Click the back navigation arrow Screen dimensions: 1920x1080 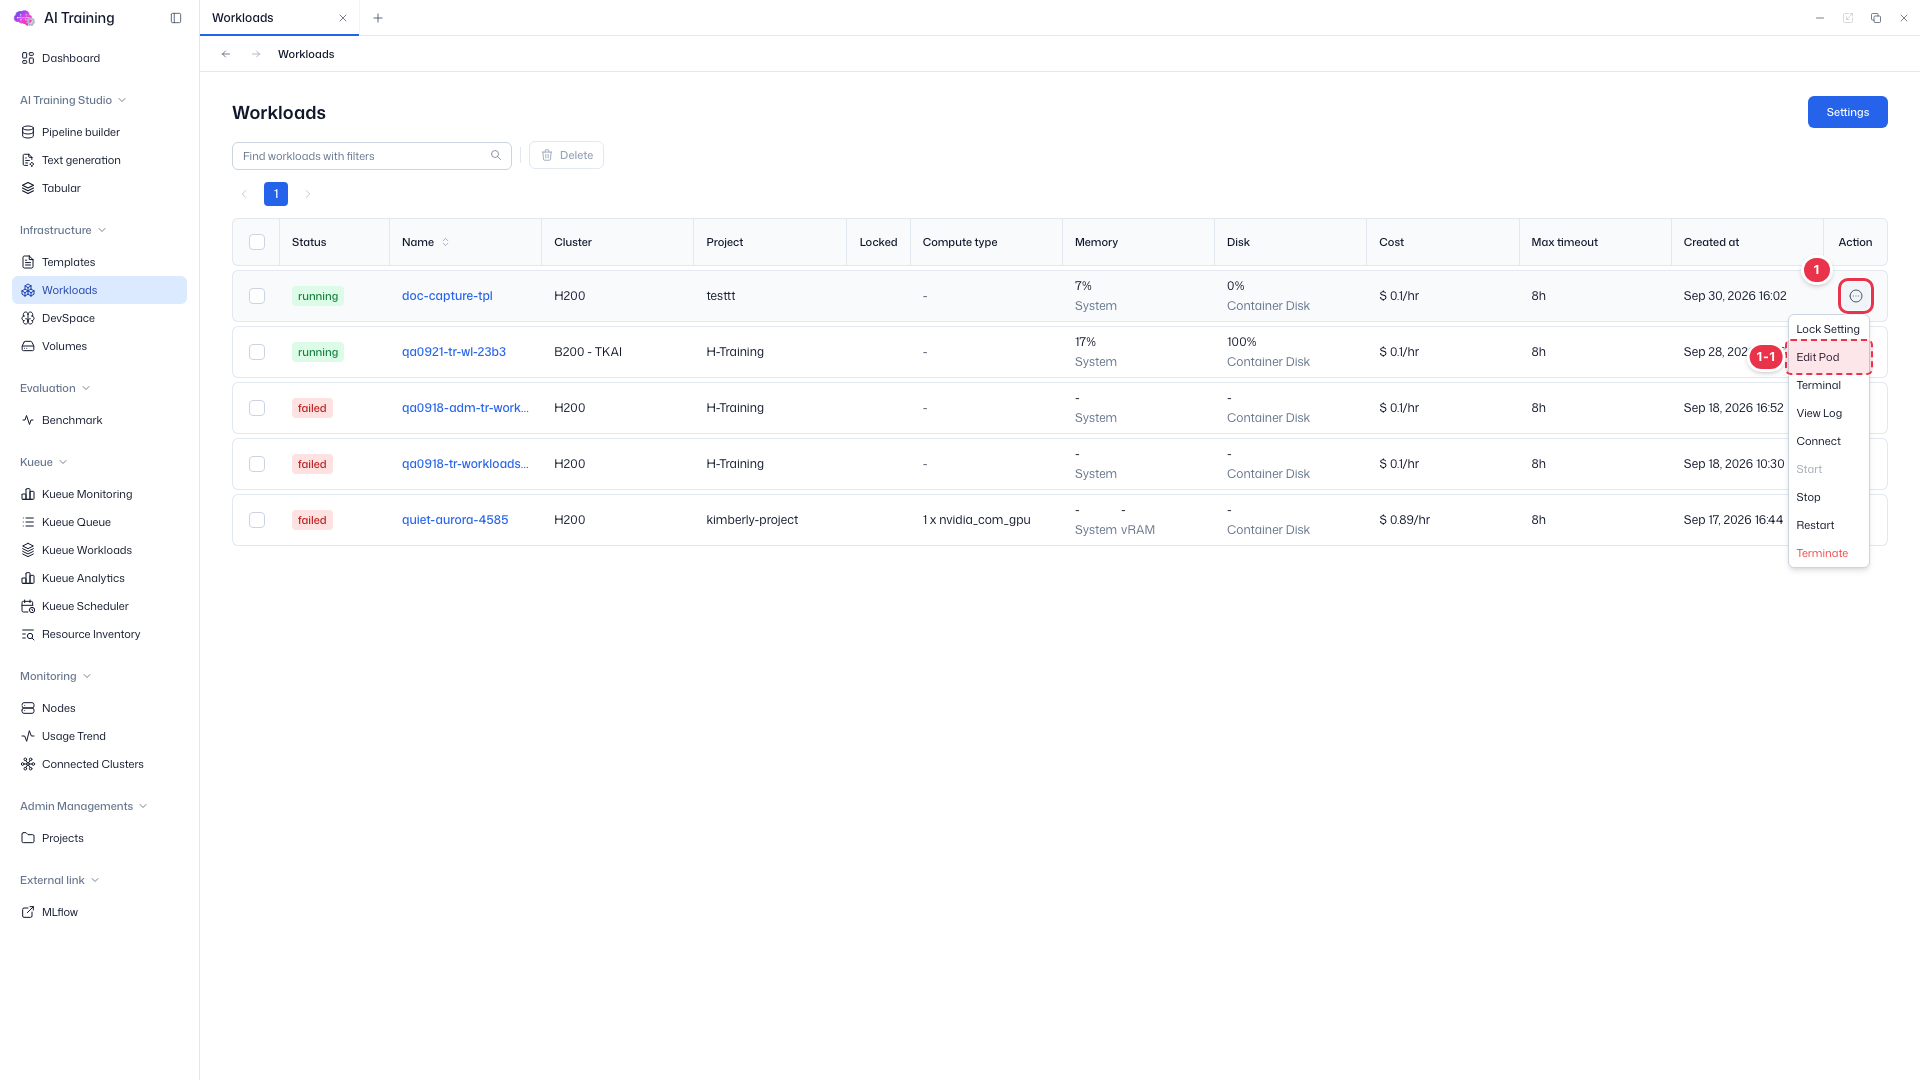point(226,54)
